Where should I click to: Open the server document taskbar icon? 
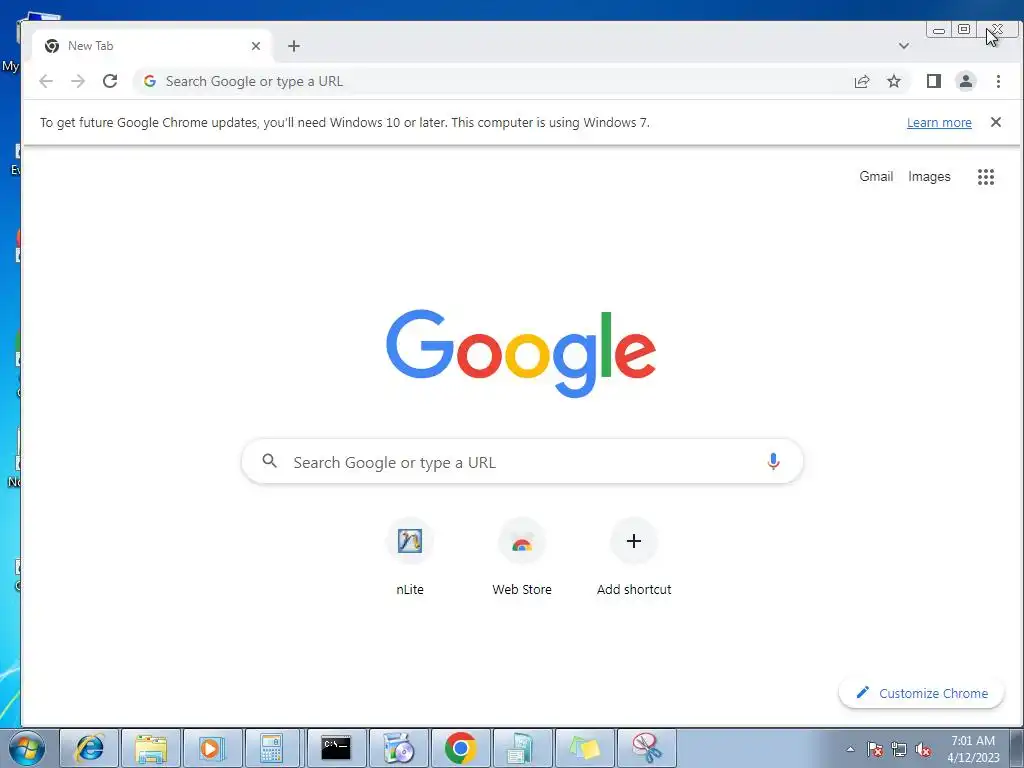click(x=522, y=748)
